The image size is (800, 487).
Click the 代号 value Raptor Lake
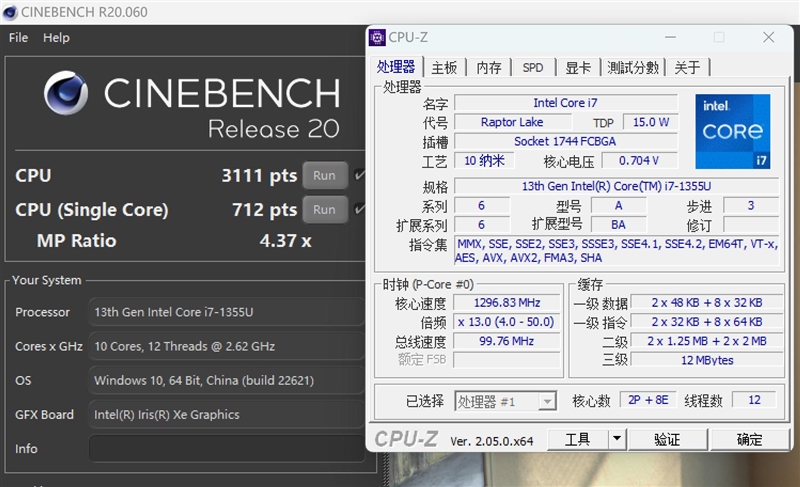[512, 122]
